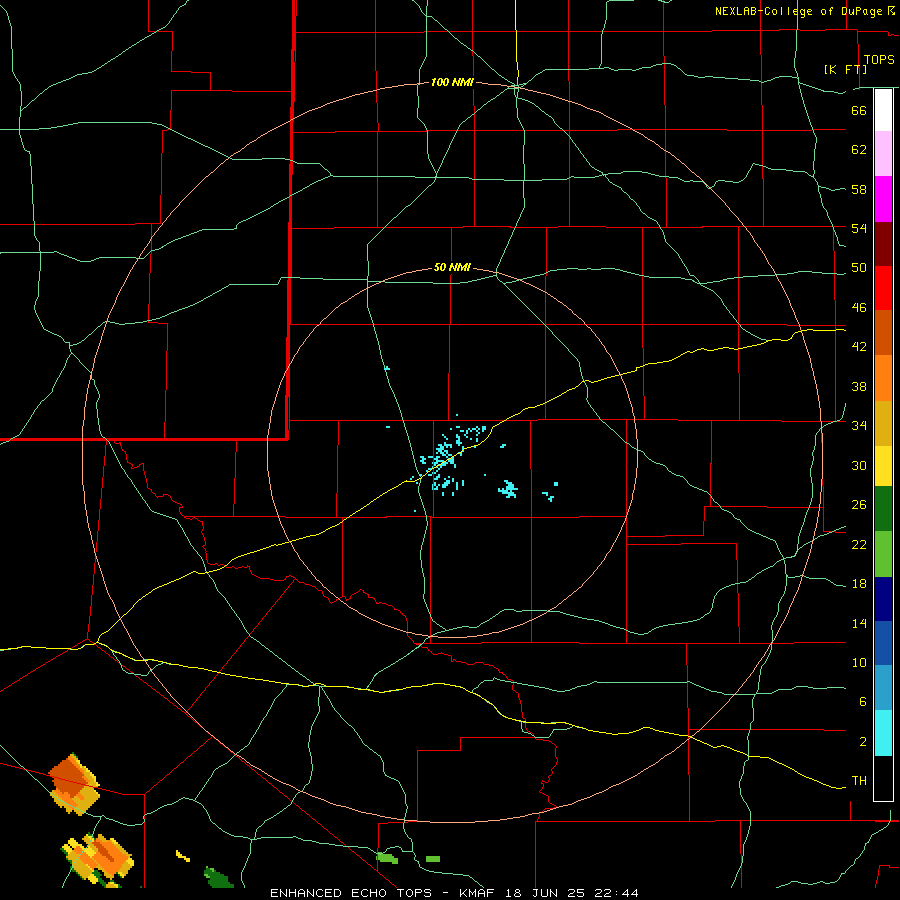This screenshot has width=900, height=900.
Task: Click the black TH threshold legend swatch
Action: coord(883,778)
